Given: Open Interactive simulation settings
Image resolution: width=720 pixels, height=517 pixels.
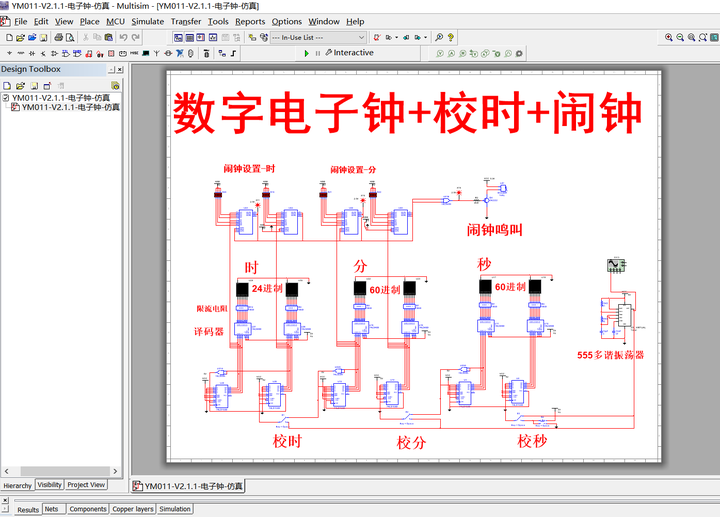Looking at the screenshot, I should coord(350,53).
